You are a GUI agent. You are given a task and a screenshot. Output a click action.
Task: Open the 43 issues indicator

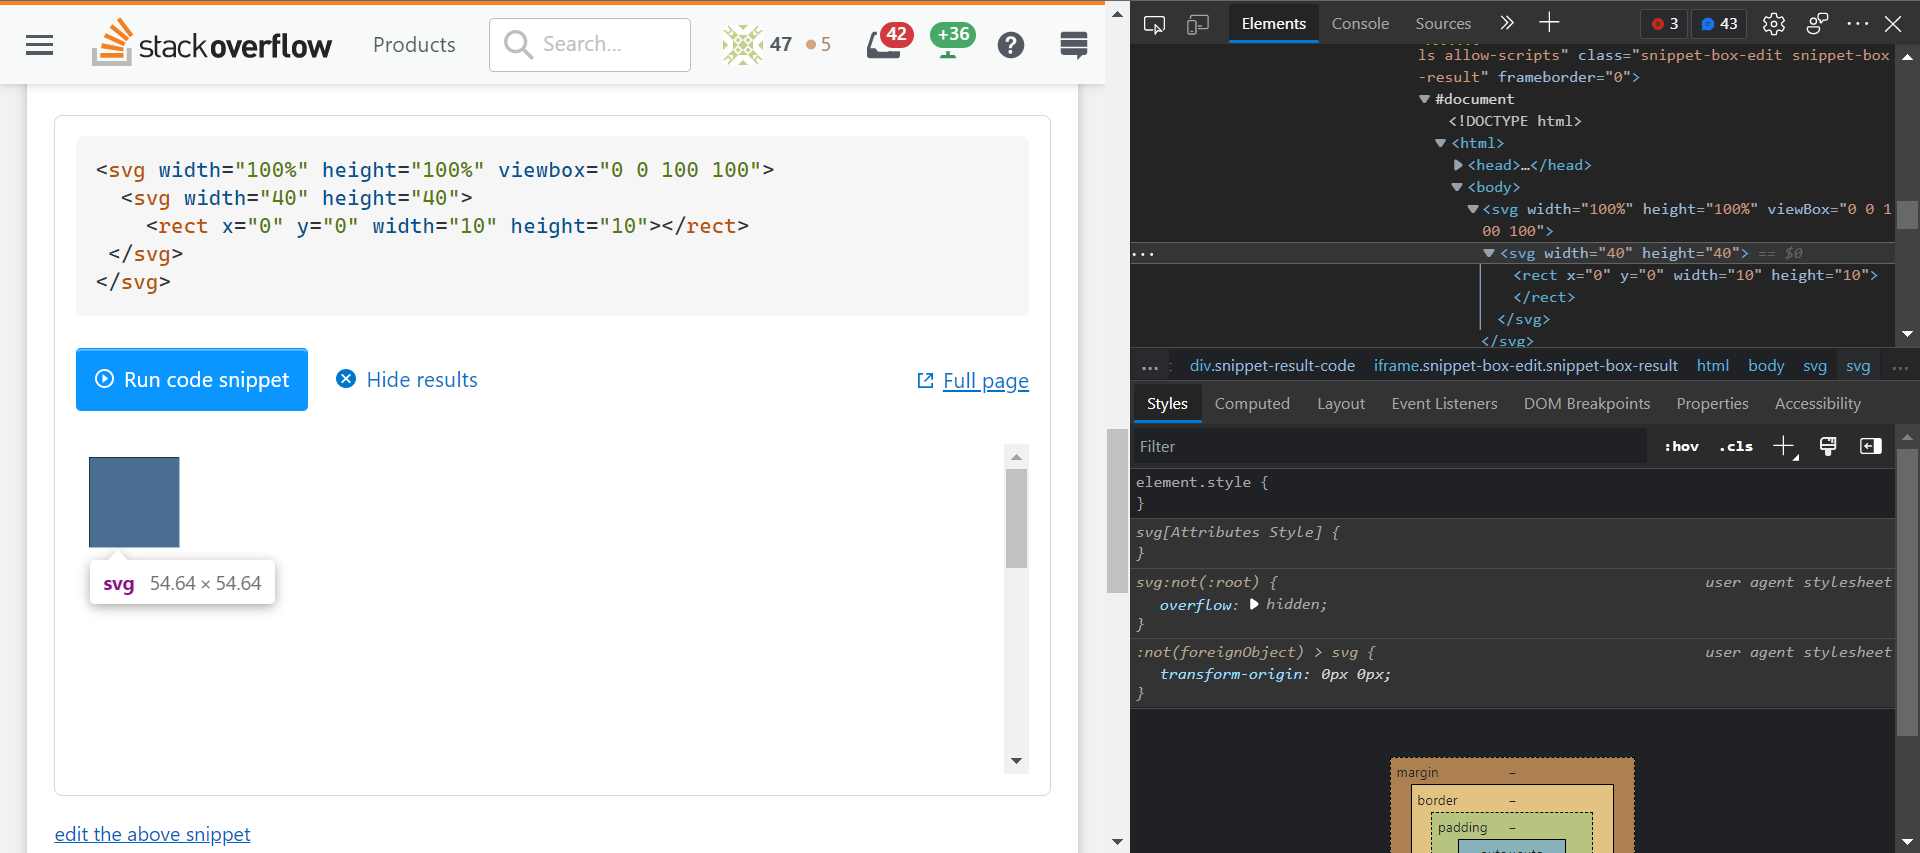click(1720, 24)
